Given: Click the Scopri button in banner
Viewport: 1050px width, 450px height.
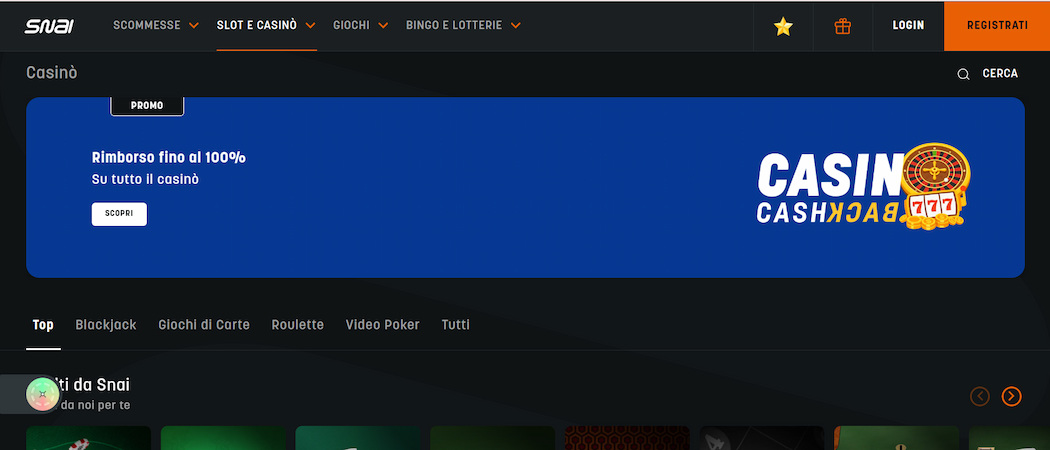Looking at the screenshot, I should [119, 214].
